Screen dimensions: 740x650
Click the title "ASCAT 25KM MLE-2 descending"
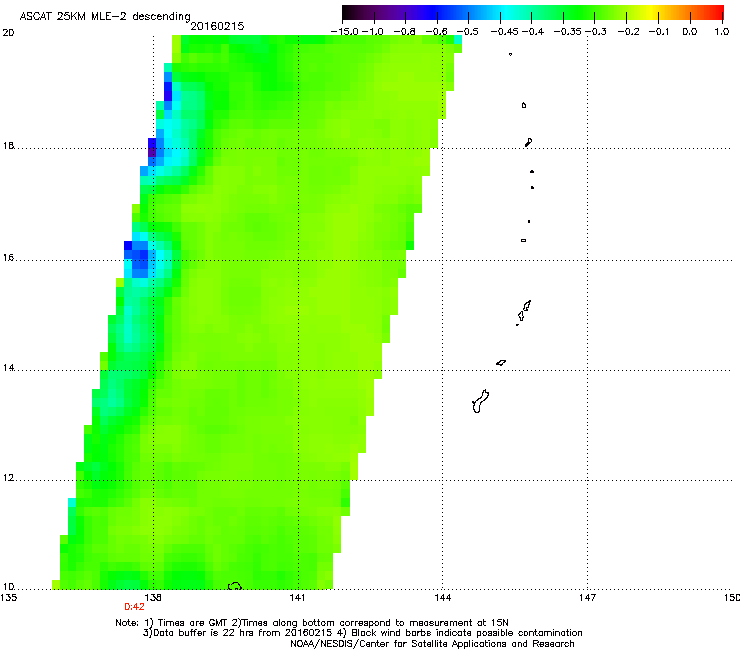click(105, 16)
